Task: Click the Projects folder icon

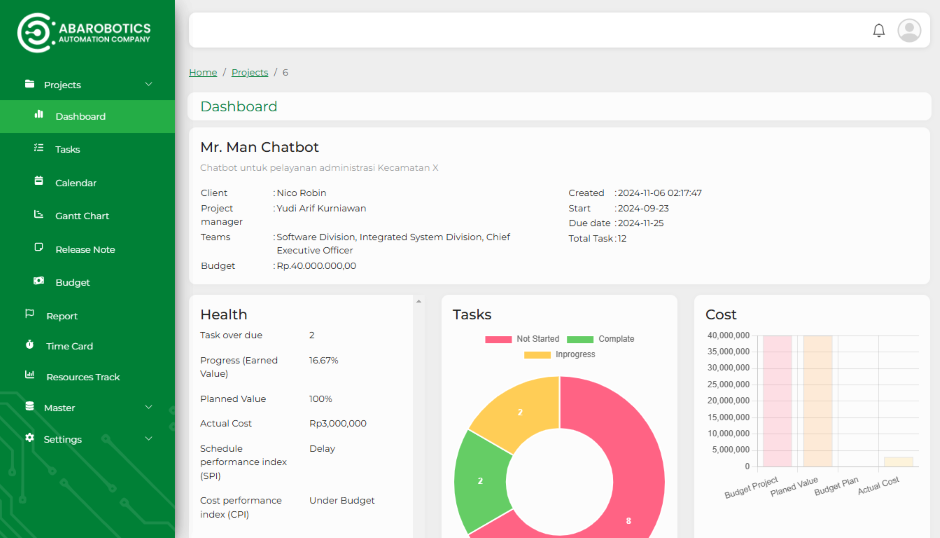Action: pyautogui.click(x=29, y=84)
